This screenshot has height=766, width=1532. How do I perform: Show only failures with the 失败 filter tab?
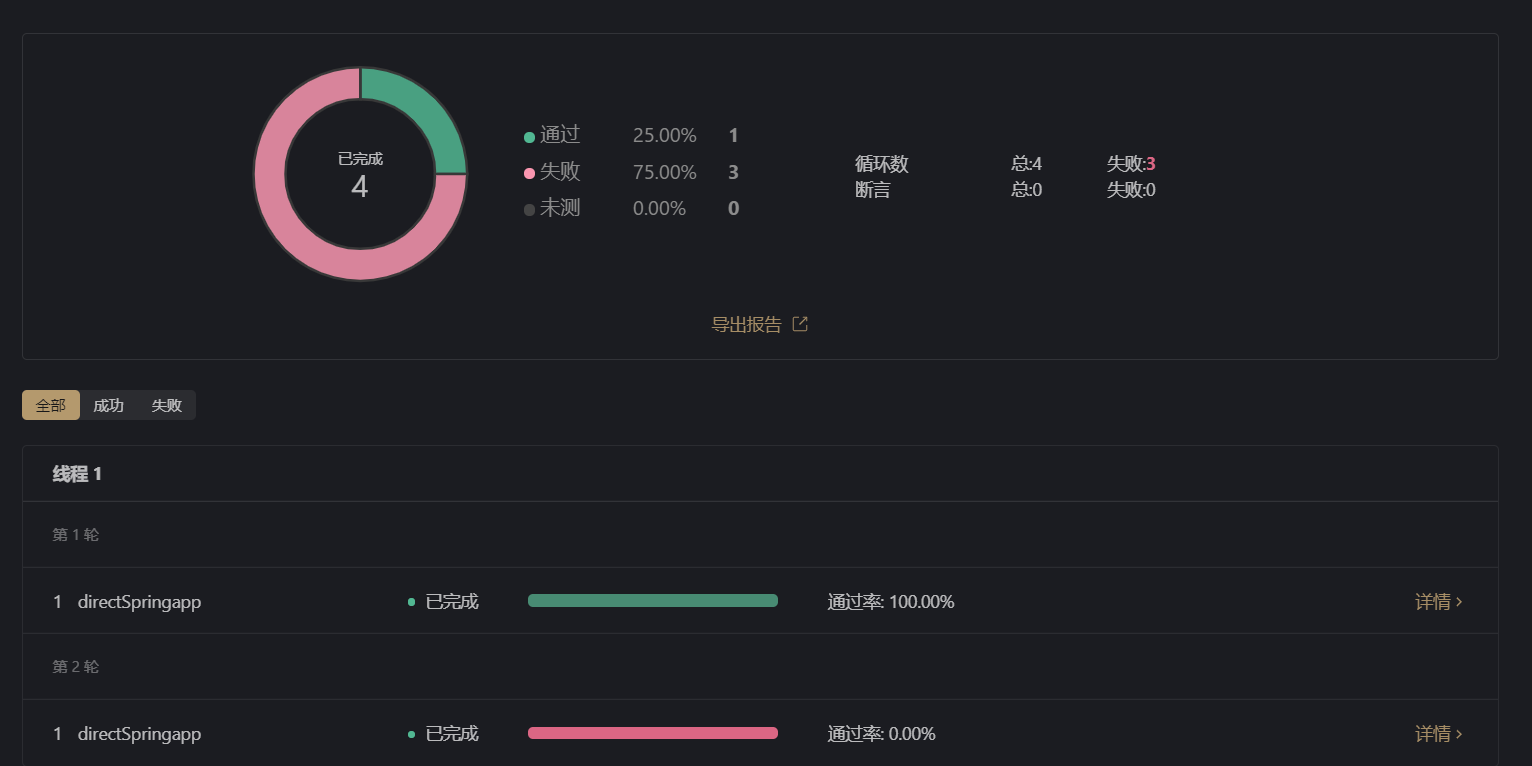166,405
